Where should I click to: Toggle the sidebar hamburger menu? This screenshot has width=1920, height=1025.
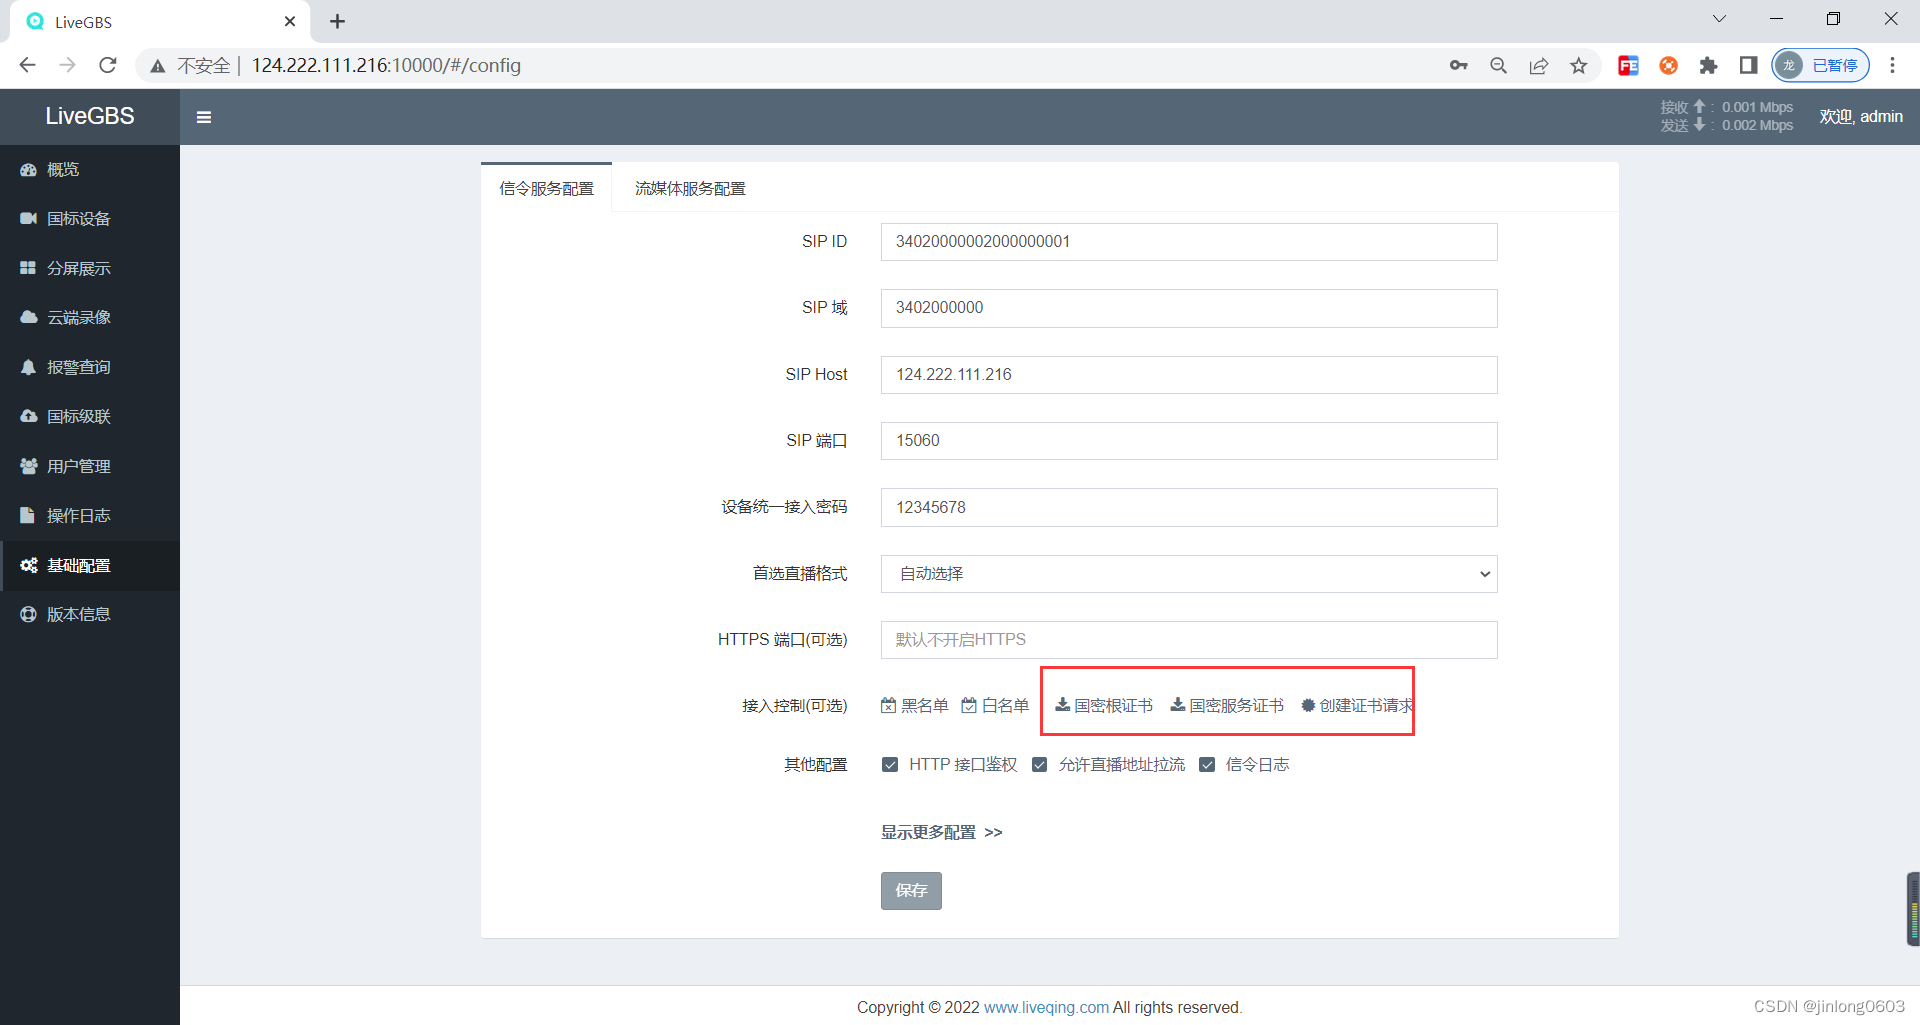[204, 117]
